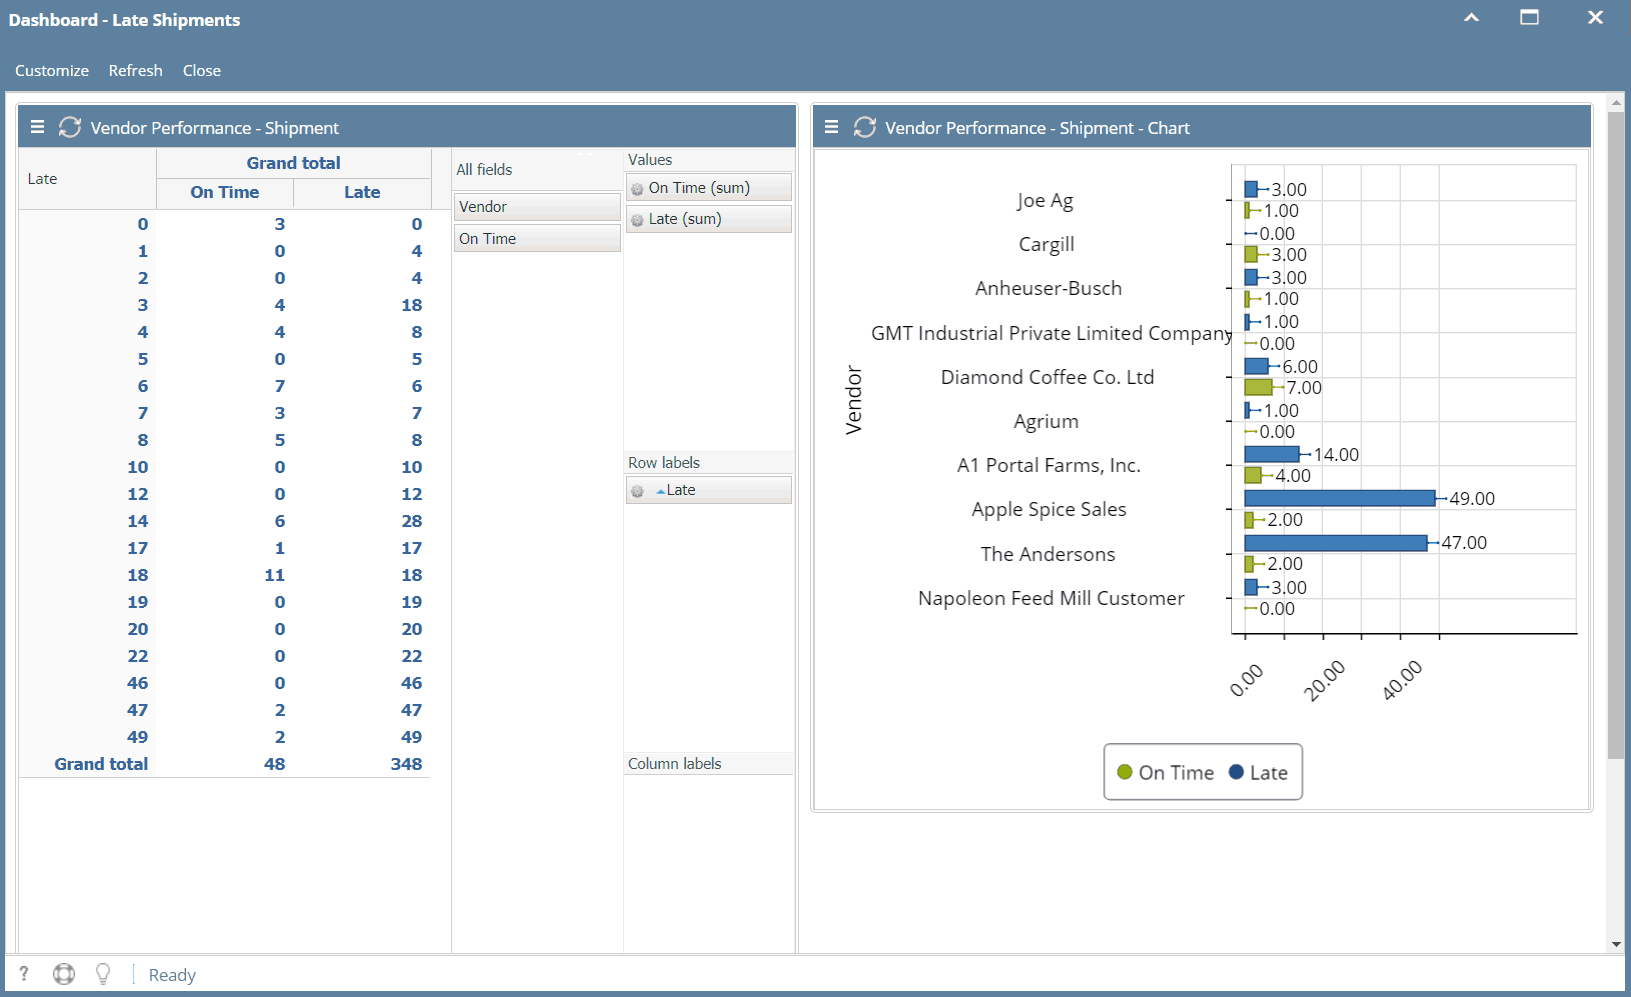Viewport: 1631px width, 997px height.
Task: Click the Apple Spice Sales vendor label
Action: [x=1049, y=510]
